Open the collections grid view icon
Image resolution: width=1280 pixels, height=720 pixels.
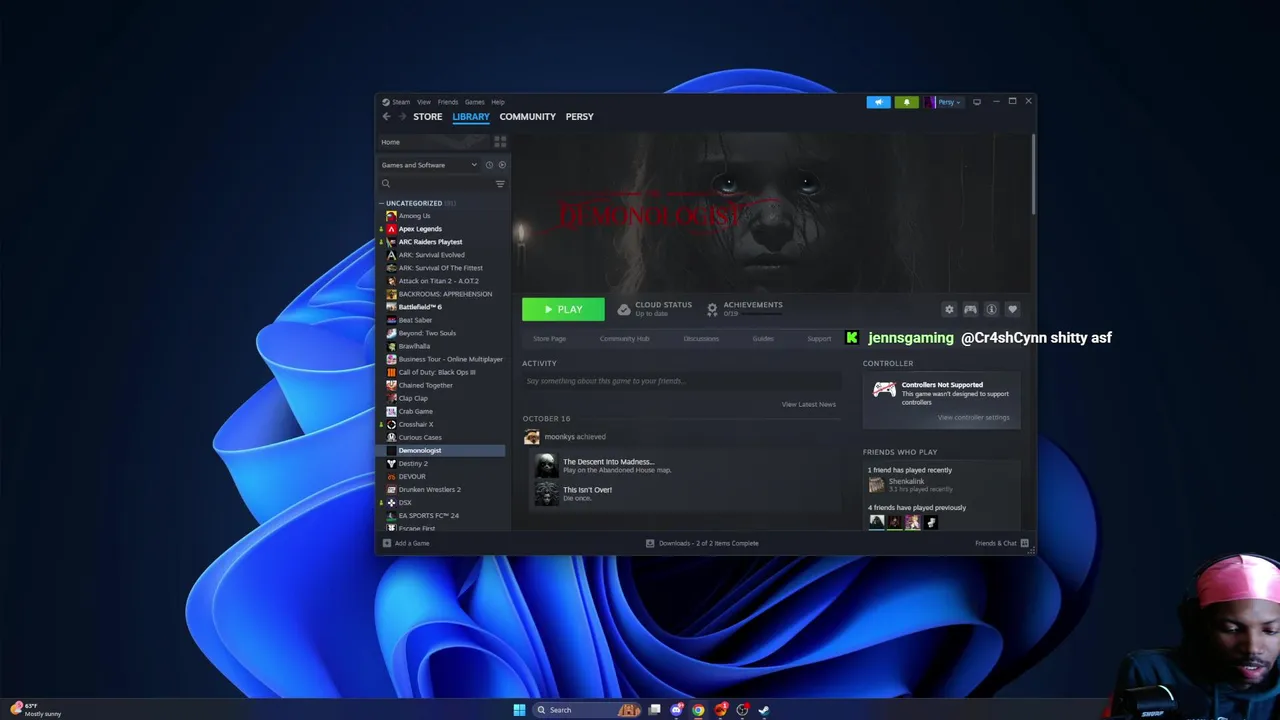tap(500, 142)
